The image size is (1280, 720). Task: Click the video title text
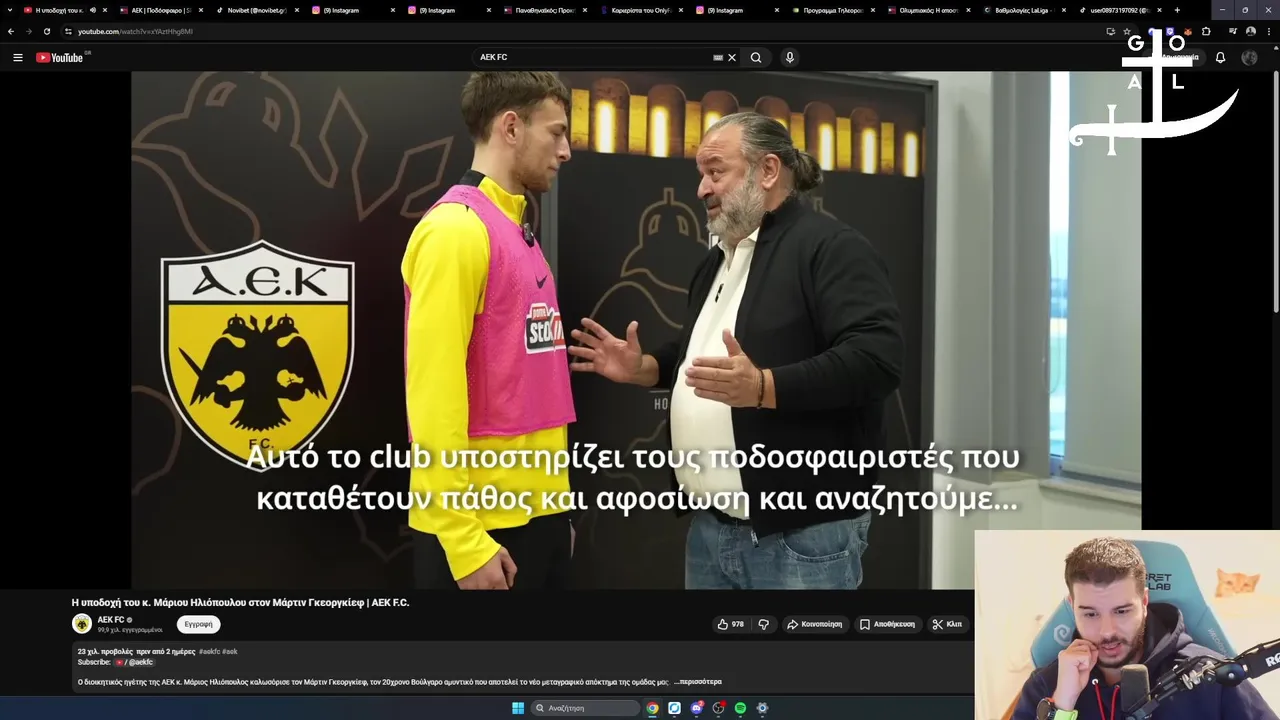point(240,603)
